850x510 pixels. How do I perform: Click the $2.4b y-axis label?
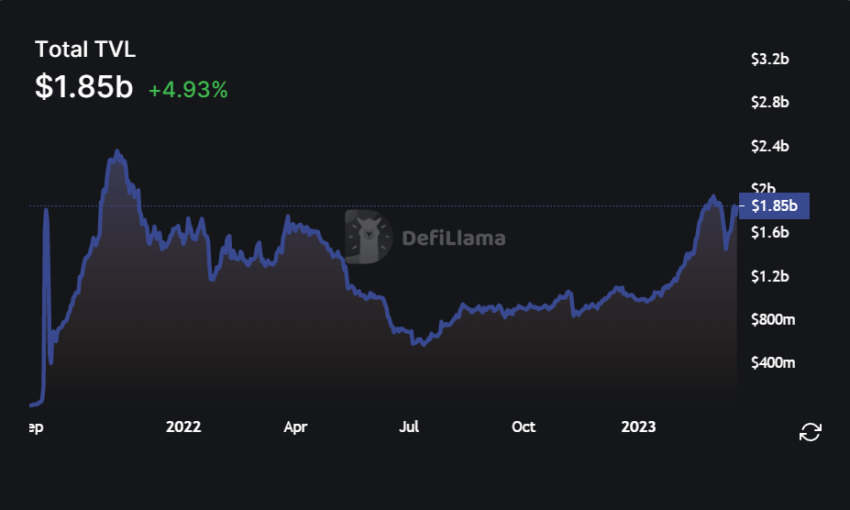[x=770, y=146]
